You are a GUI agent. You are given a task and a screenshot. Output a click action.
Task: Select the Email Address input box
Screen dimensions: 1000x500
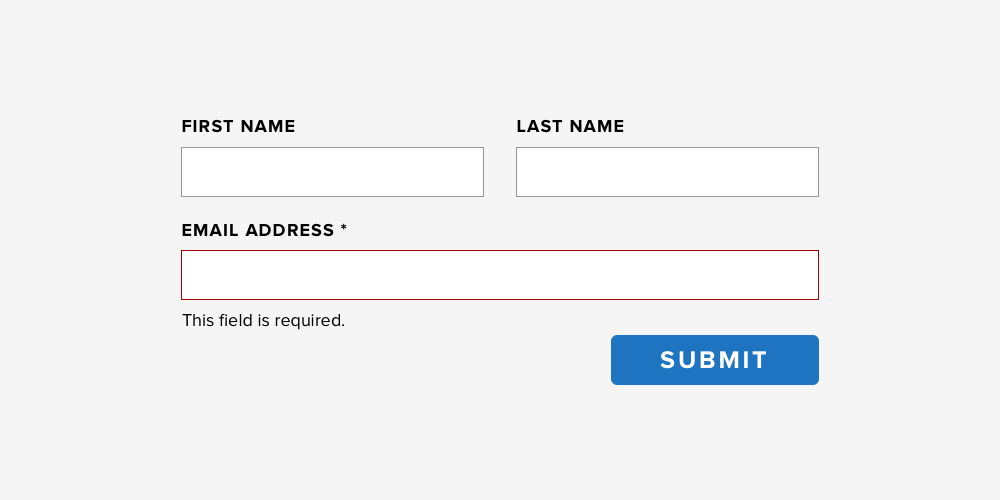500,275
